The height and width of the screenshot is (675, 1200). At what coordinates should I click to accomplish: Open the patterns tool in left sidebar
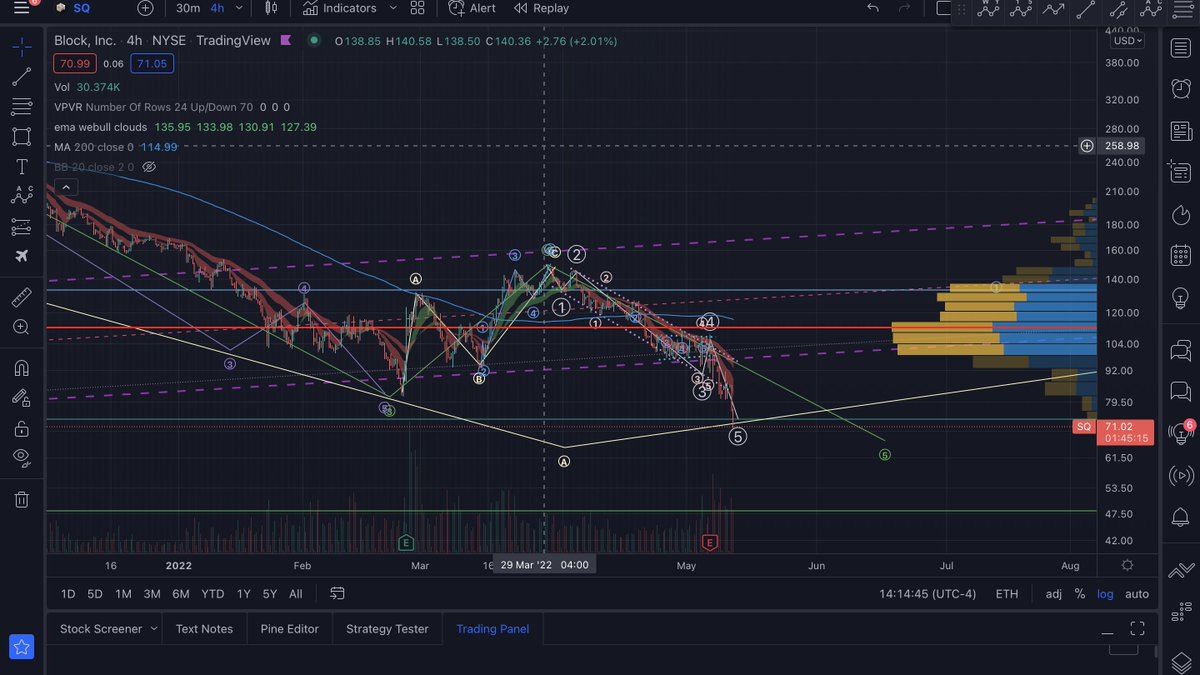[x=21, y=196]
